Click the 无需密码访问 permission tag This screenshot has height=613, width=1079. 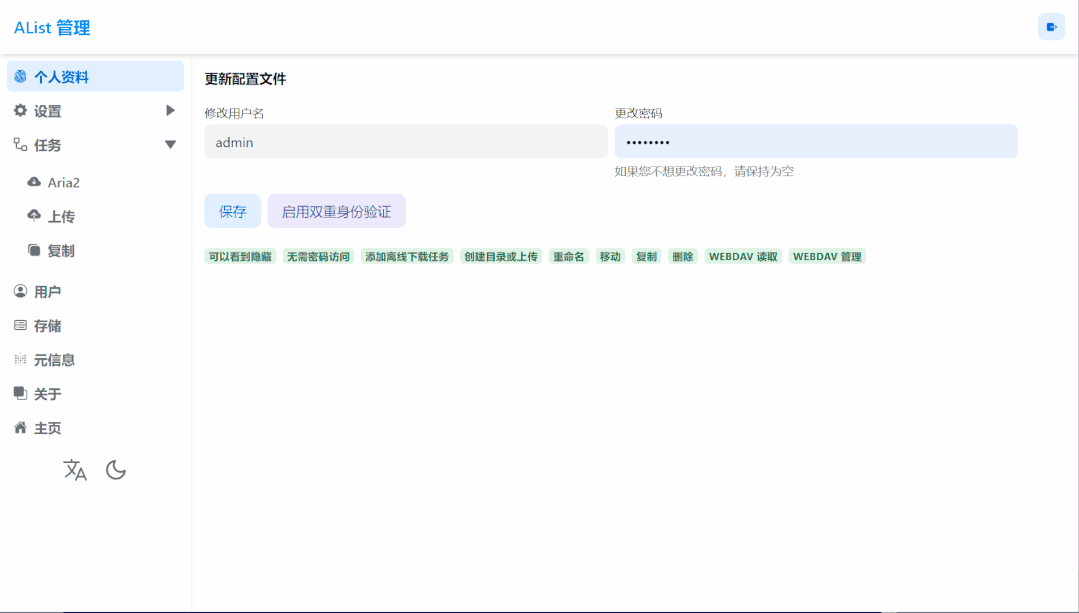coord(319,257)
